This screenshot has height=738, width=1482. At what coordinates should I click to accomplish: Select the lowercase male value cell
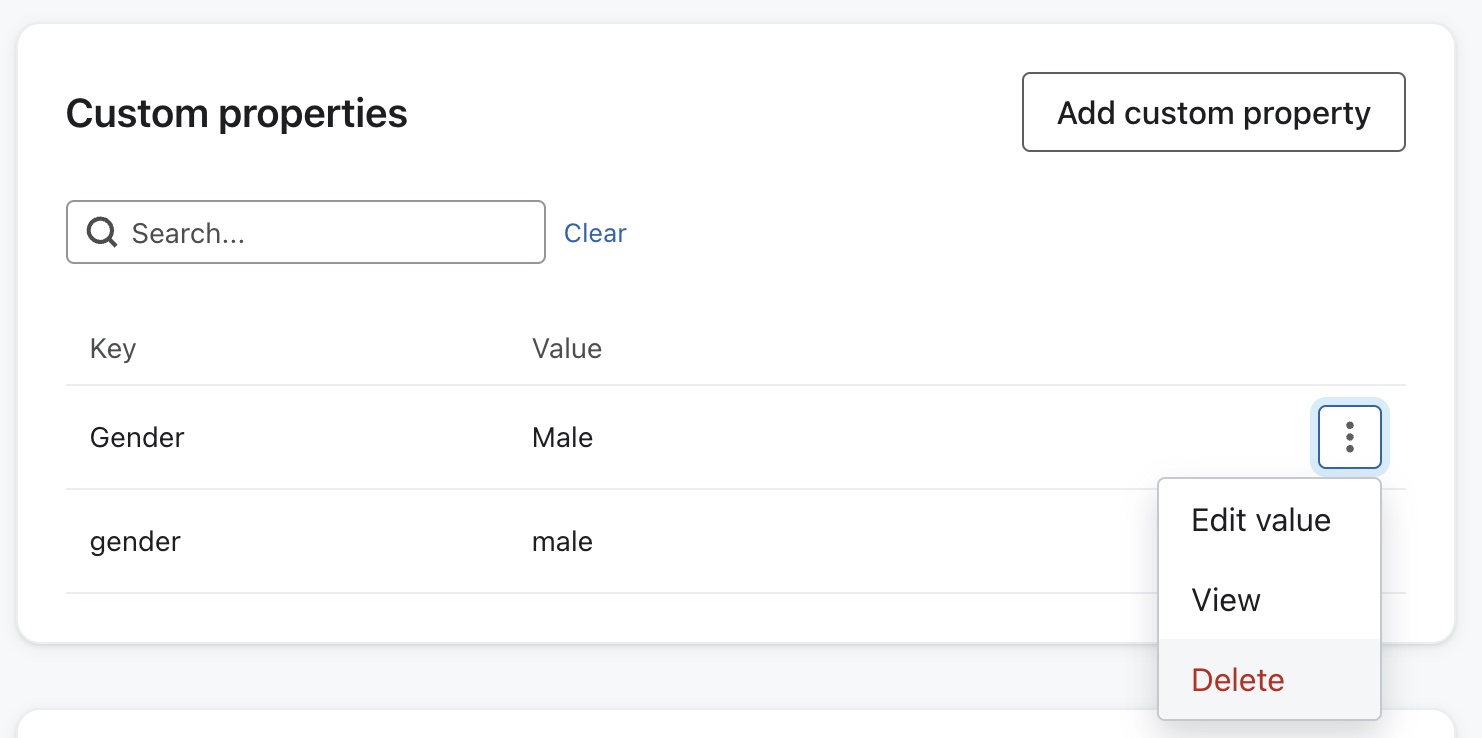tap(562, 541)
